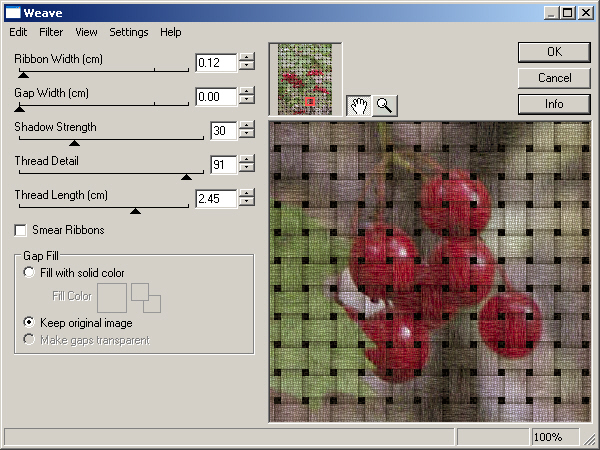Screen dimensions: 600x450
Task: Click the Thread Length slider handle
Action: click(x=135, y=211)
